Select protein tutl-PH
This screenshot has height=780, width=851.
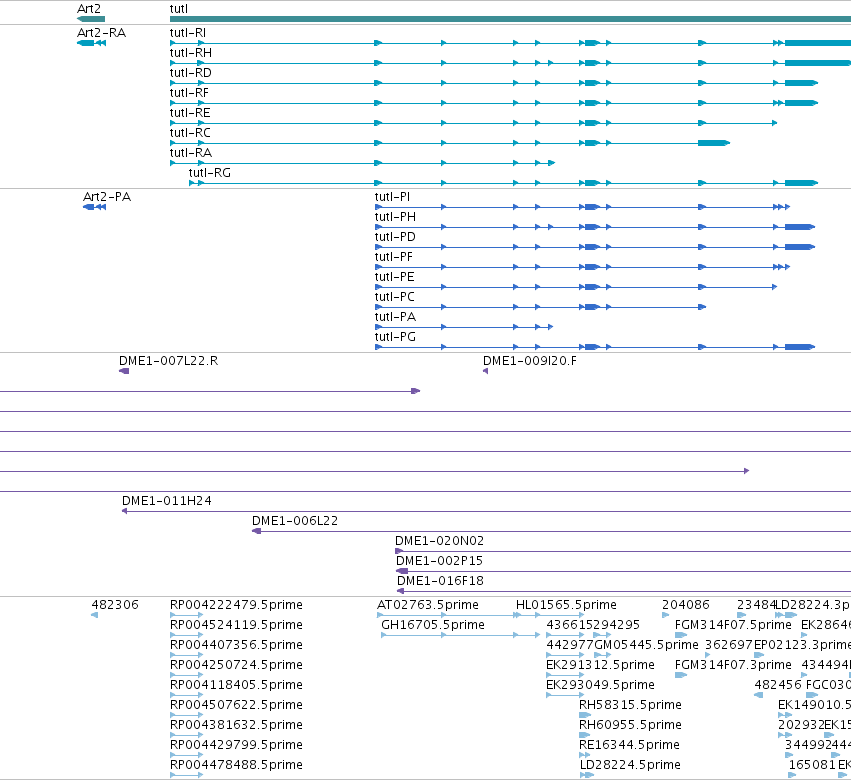(595, 227)
